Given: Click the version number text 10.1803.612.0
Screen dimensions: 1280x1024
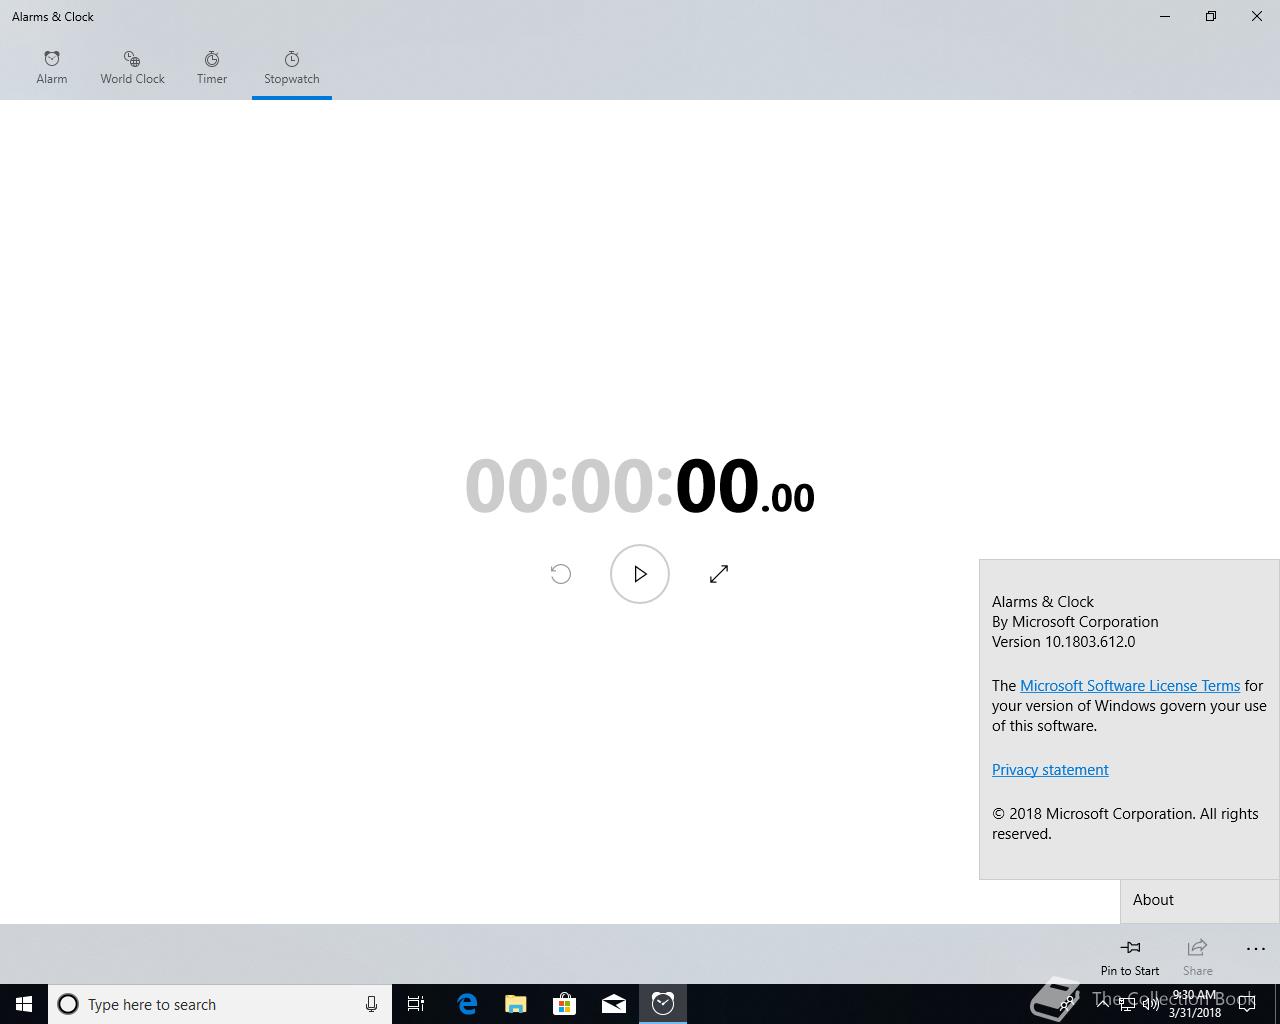Looking at the screenshot, I should 1090,642.
